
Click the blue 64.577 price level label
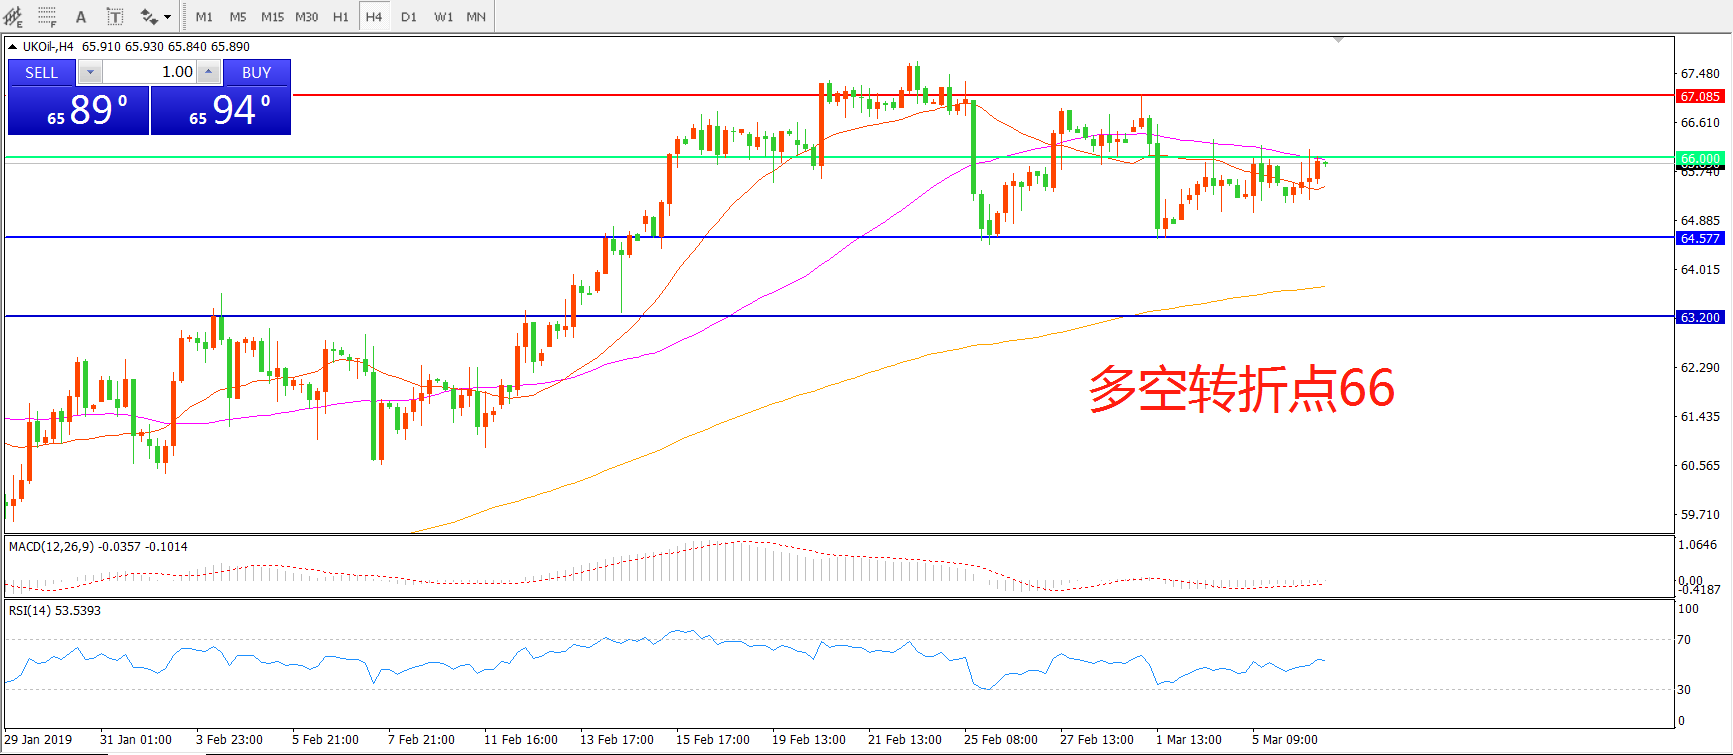pyautogui.click(x=1700, y=238)
